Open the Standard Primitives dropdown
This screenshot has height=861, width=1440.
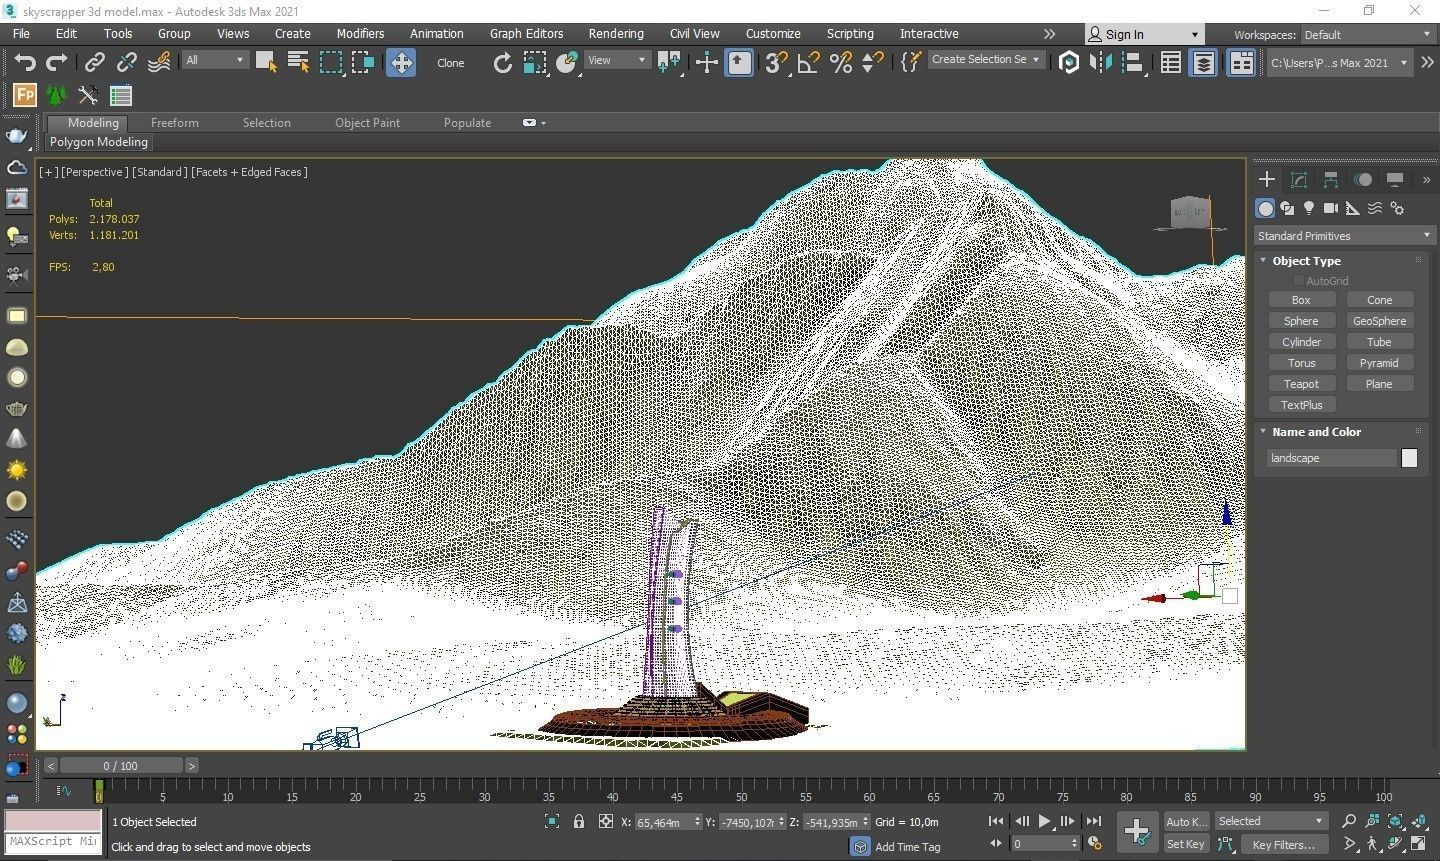tap(1344, 236)
